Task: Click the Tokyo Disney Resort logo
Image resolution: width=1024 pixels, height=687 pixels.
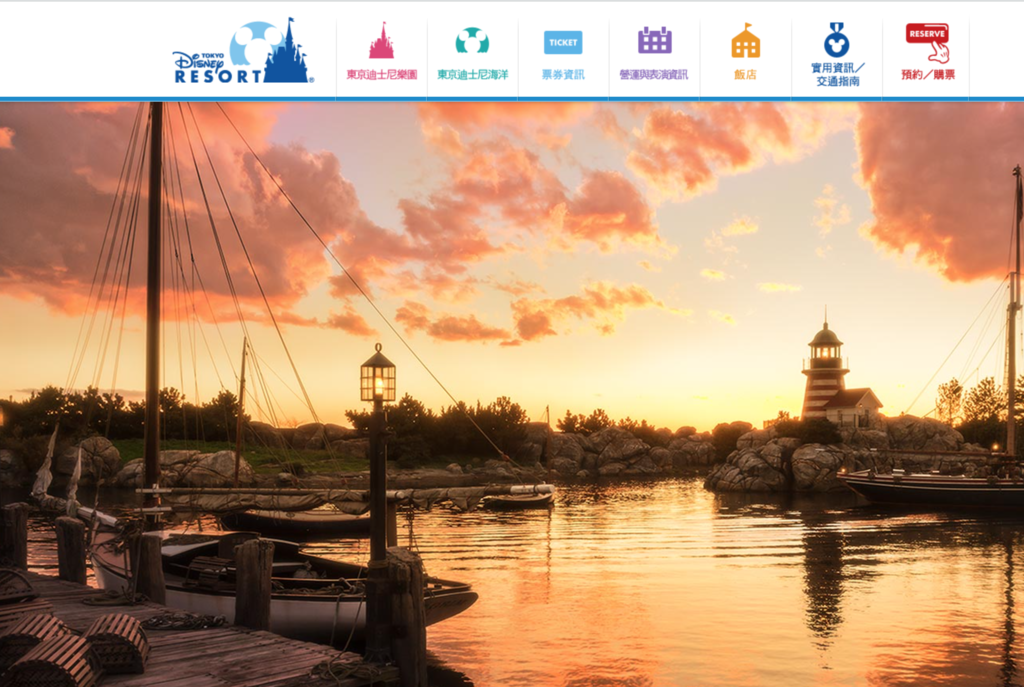Action: tap(243, 52)
